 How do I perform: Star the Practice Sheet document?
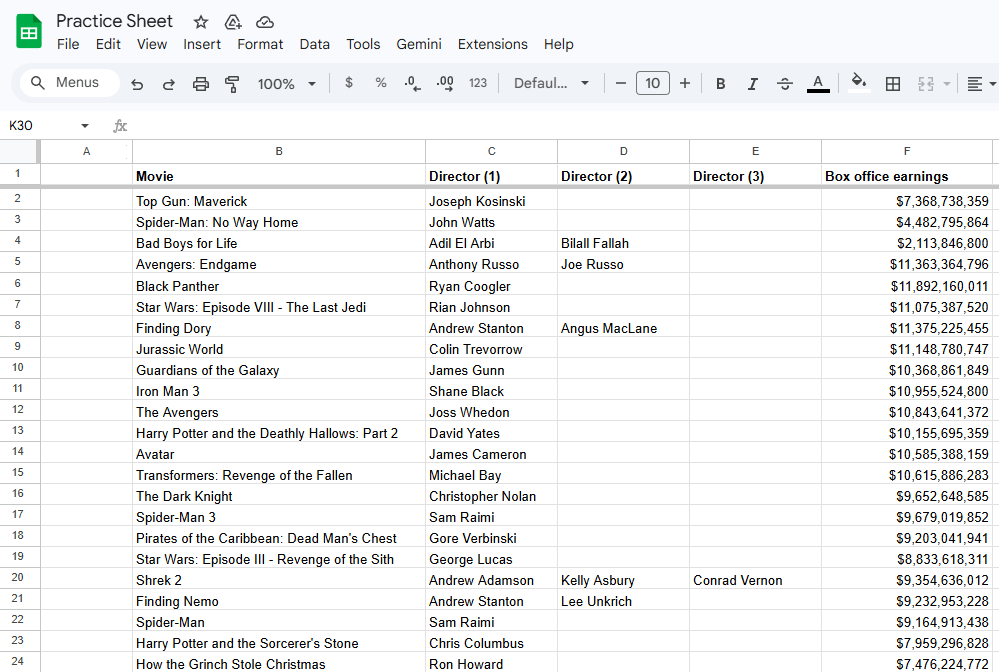(201, 22)
